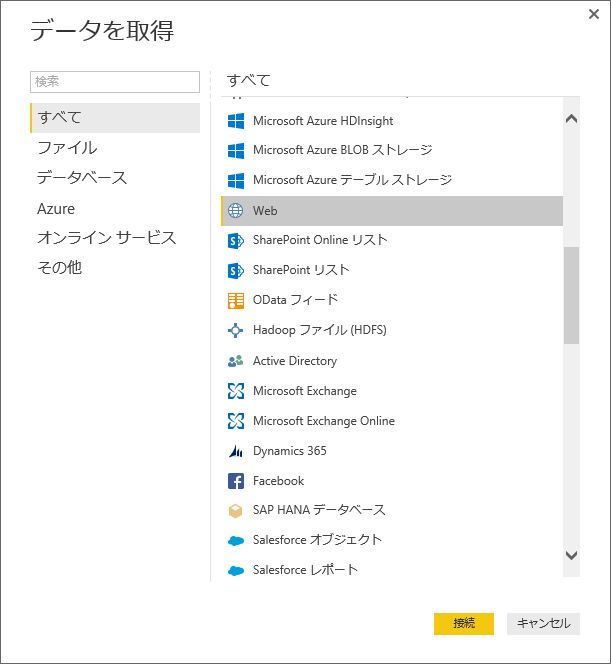Click the Hadoop ファイル (HDFS) icon
The height and width of the screenshot is (664, 611).
[x=235, y=330]
